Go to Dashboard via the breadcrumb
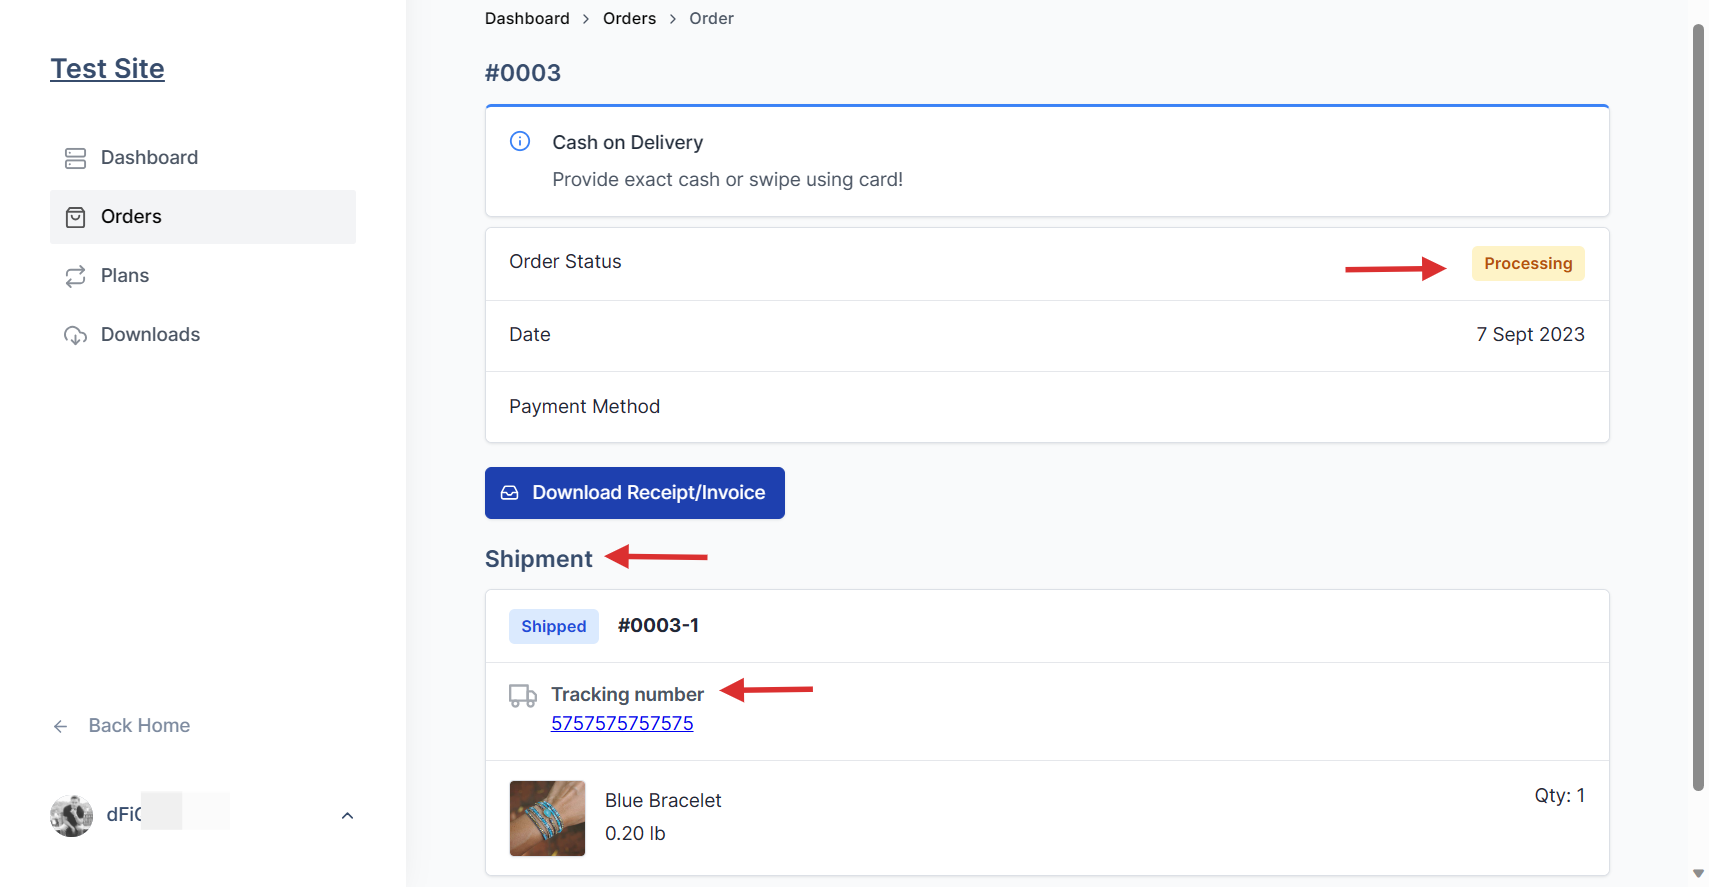The image size is (1709, 887). [x=527, y=19]
